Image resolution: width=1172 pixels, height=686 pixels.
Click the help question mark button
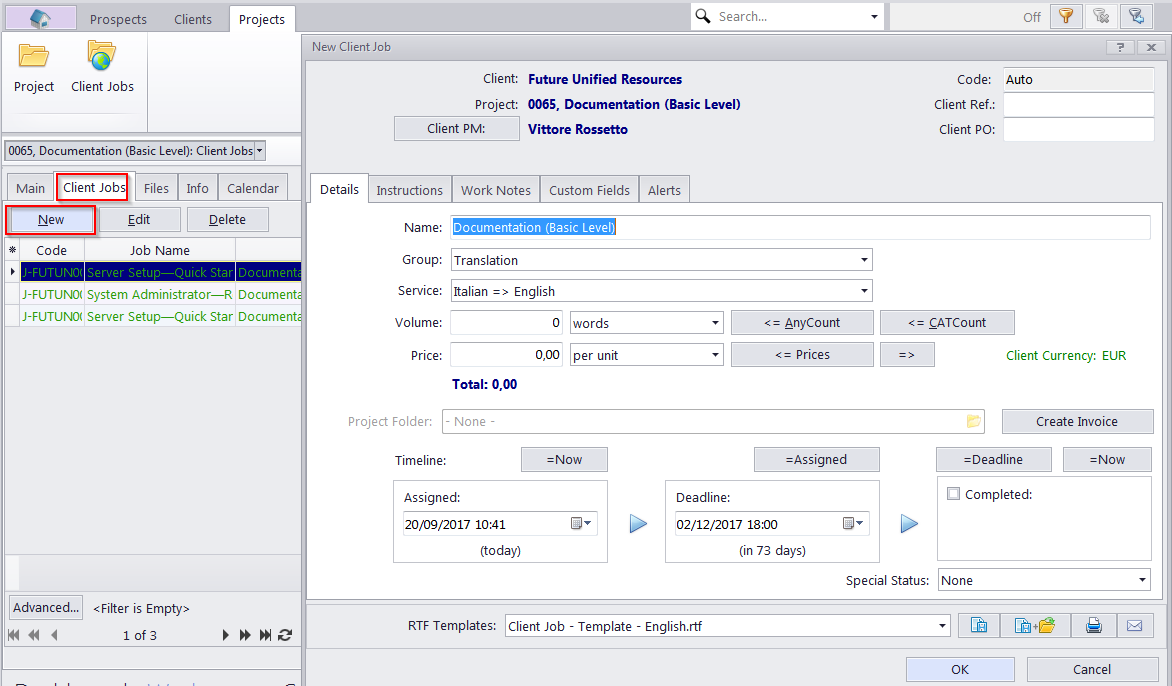point(1120,47)
